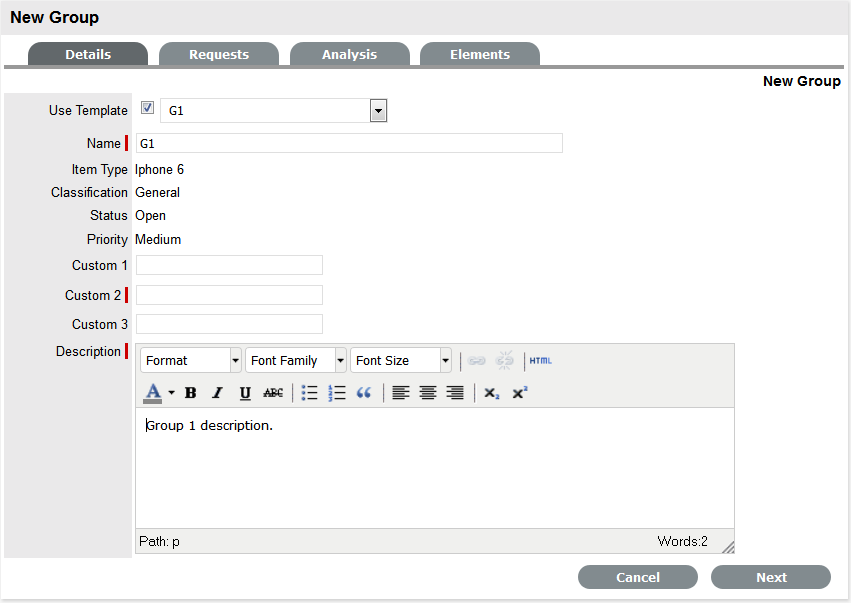The image size is (851, 603).
Task: Cancel the new group creation
Action: [638, 577]
